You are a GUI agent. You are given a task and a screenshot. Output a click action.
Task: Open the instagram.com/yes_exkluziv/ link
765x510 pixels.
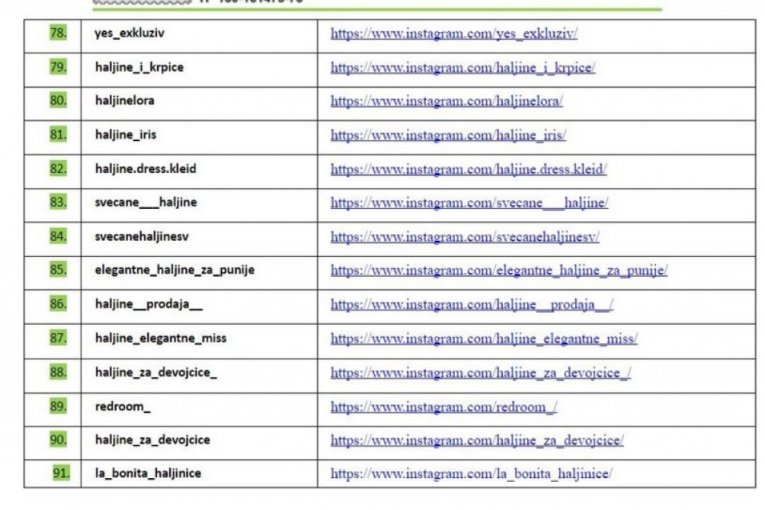click(454, 34)
